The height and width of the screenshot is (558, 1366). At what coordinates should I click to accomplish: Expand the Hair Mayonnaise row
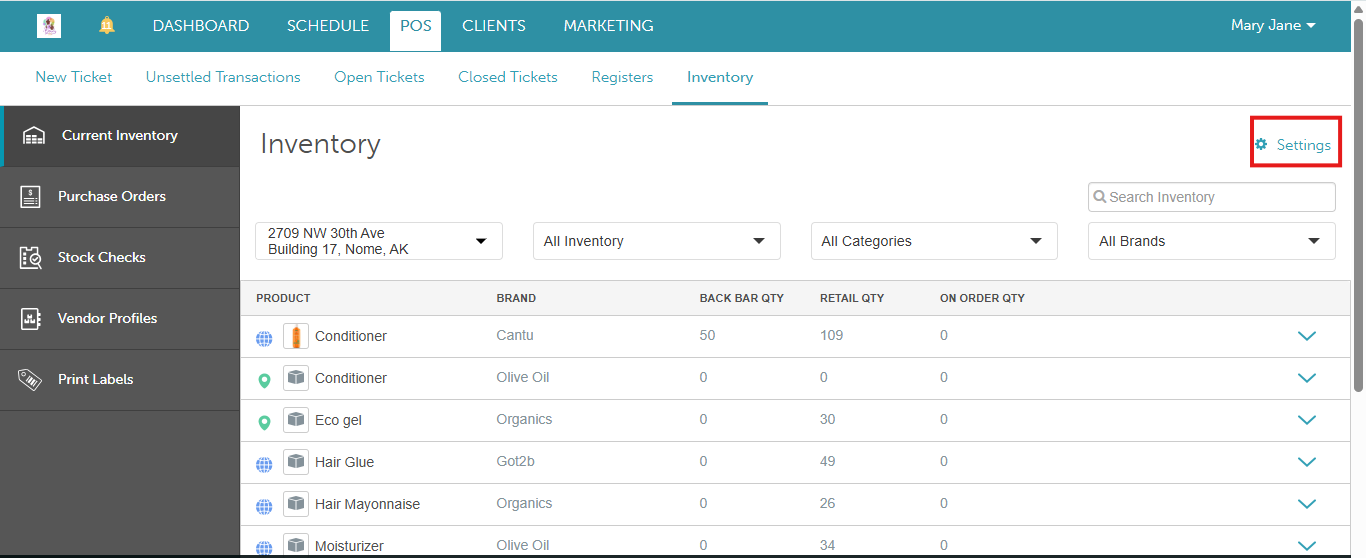[x=1306, y=504]
